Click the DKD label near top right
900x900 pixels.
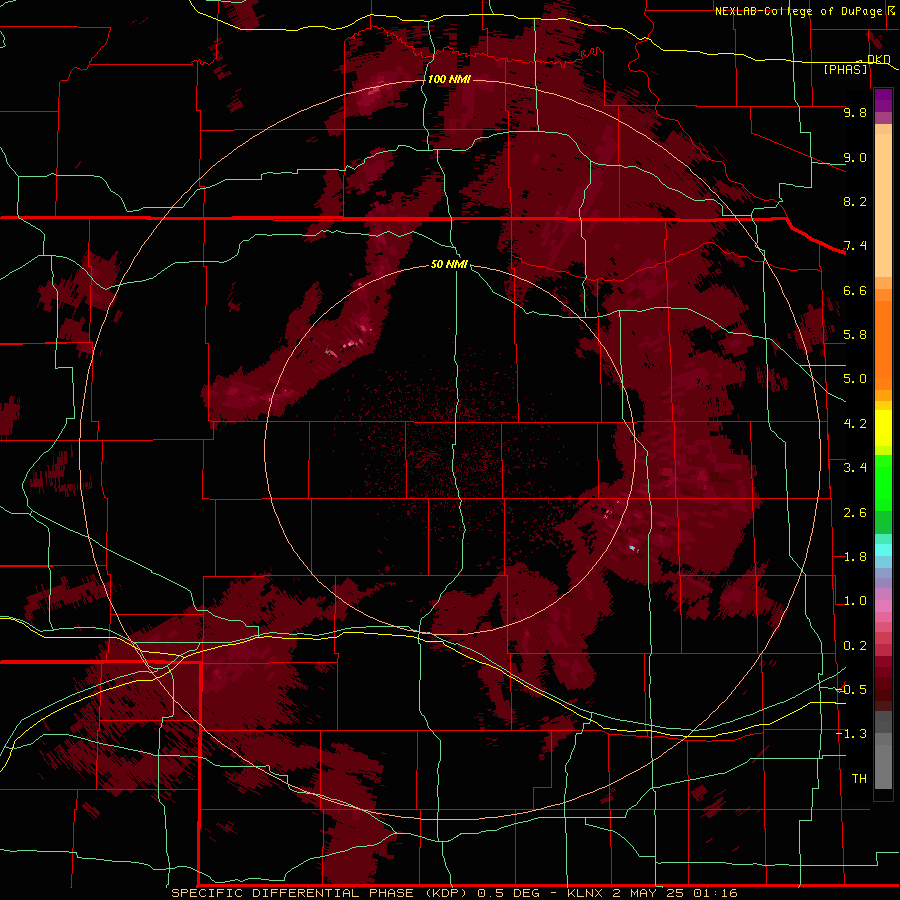coord(879,59)
